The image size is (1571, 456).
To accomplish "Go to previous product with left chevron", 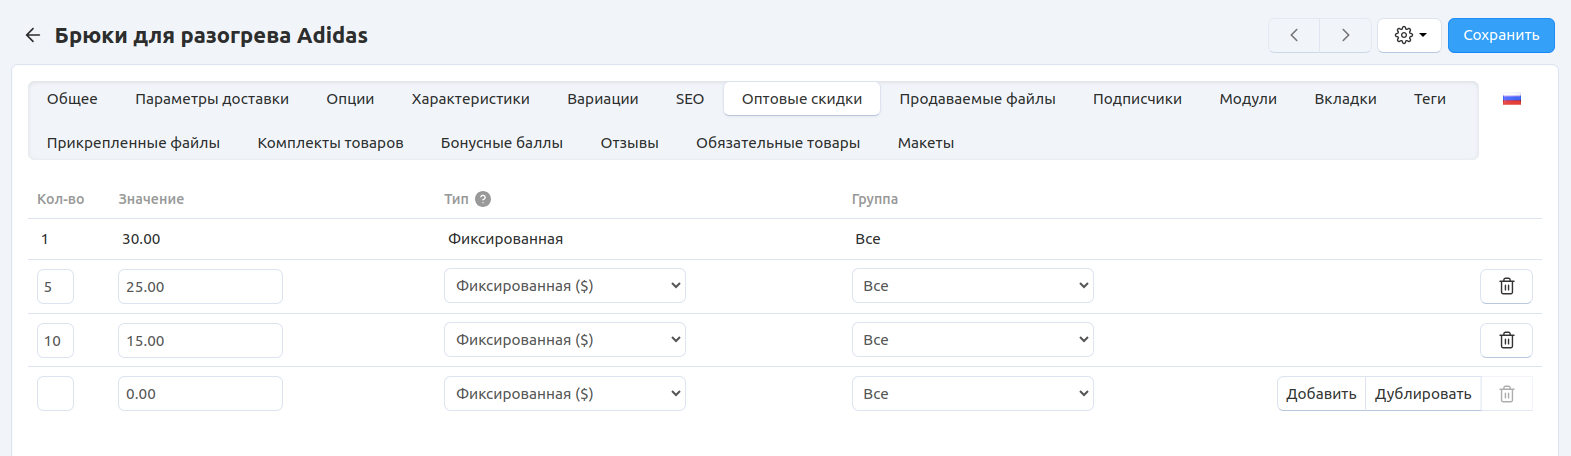I will (x=1294, y=35).
